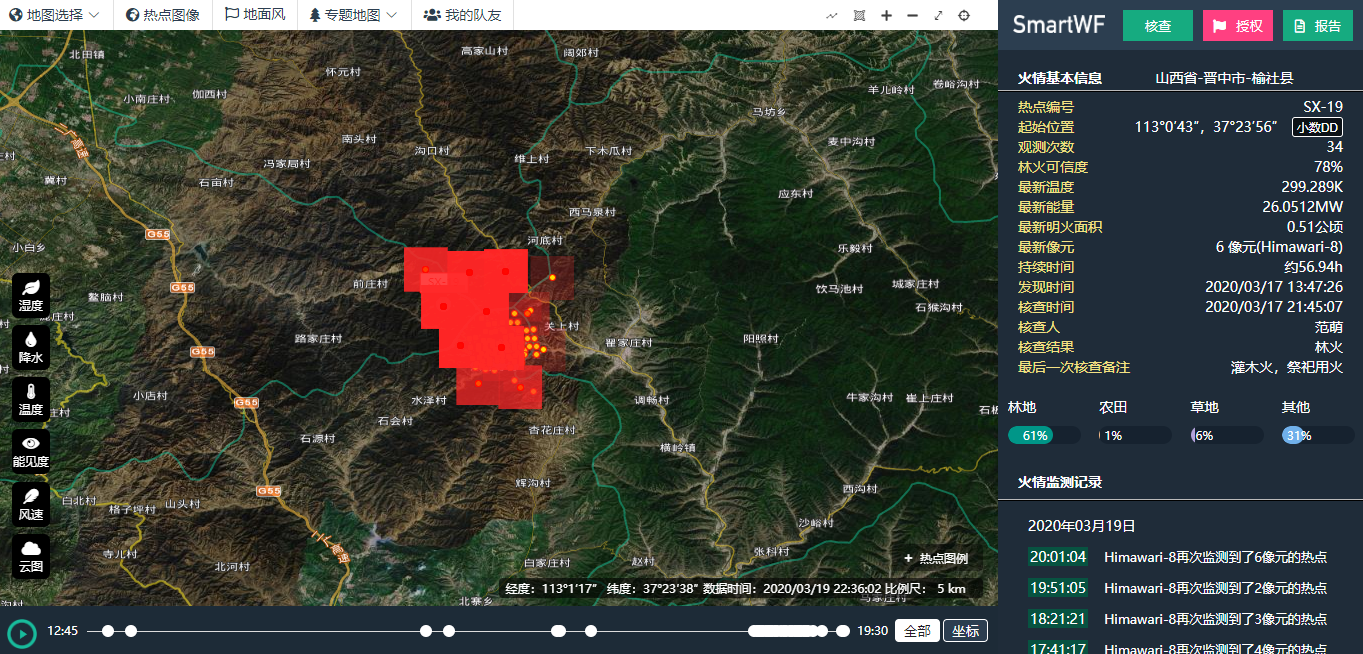Click the green 核查 verify button
Screen dimensions: 1363x654
click(1157, 26)
